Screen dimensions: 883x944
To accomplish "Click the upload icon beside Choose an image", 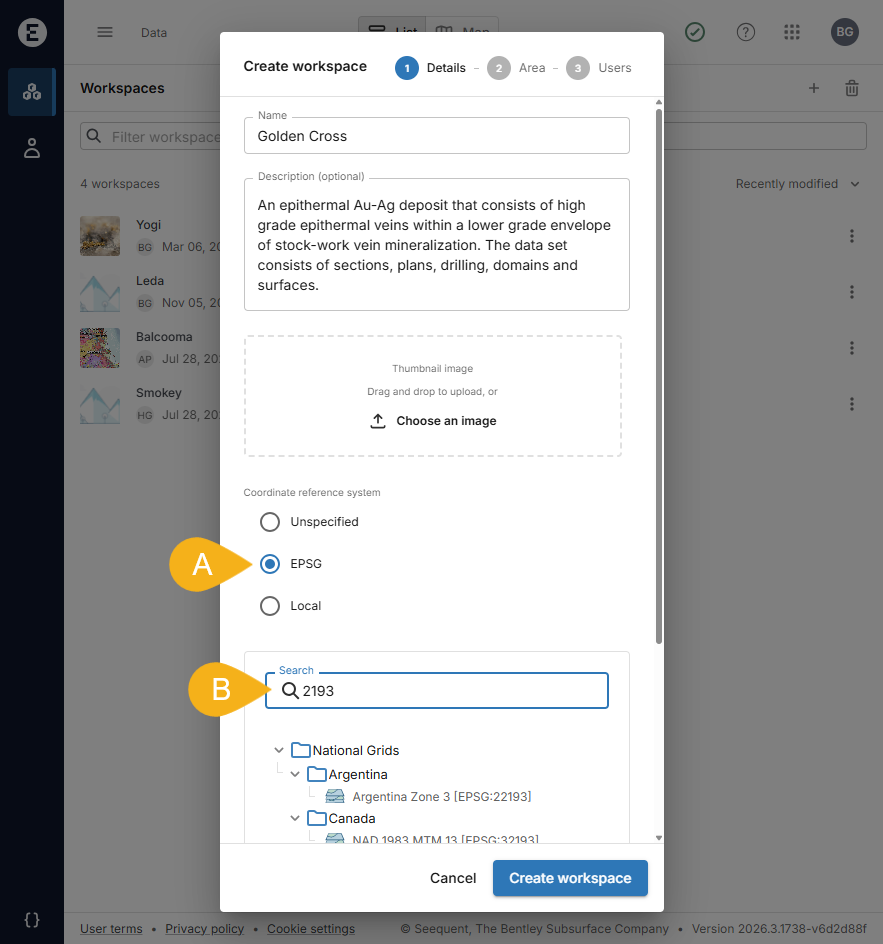I will pos(378,421).
